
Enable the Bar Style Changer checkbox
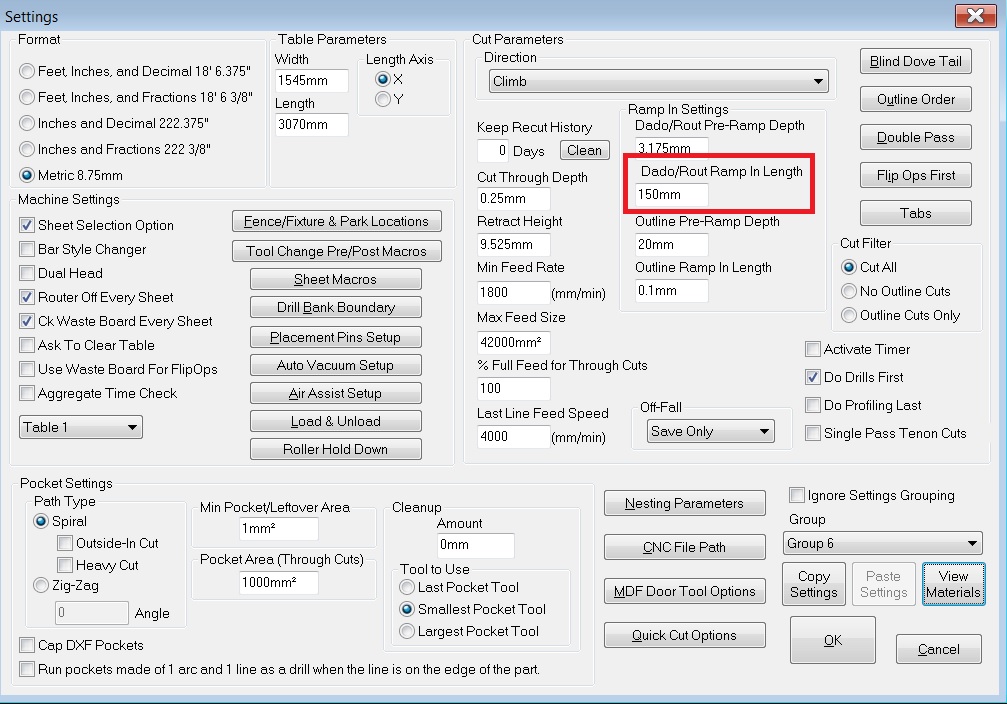27,249
